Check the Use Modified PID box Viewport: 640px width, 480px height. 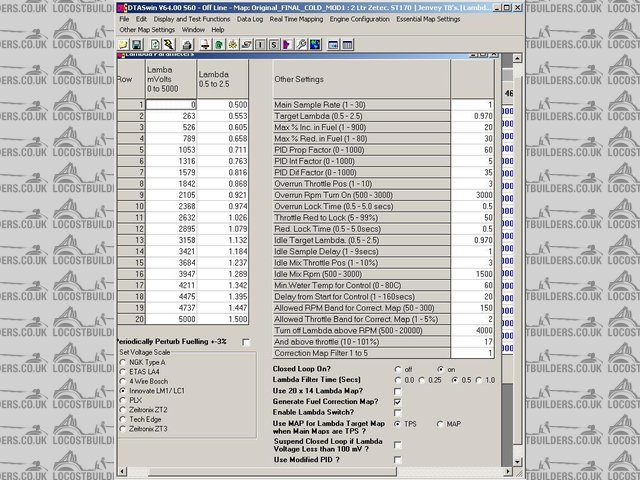398,459
